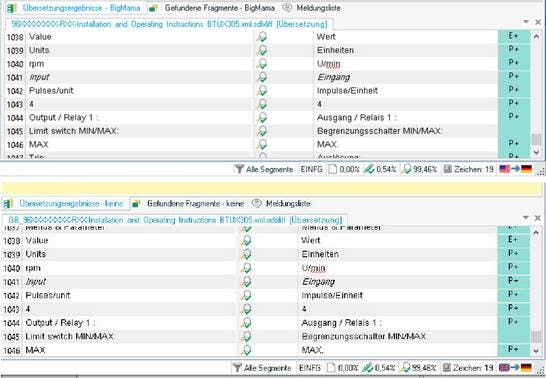Click target 'Begrenzungsschalter MIN/MAX:' in upper editor
This screenshot has width=546, height=378.
tap(380, 131)
